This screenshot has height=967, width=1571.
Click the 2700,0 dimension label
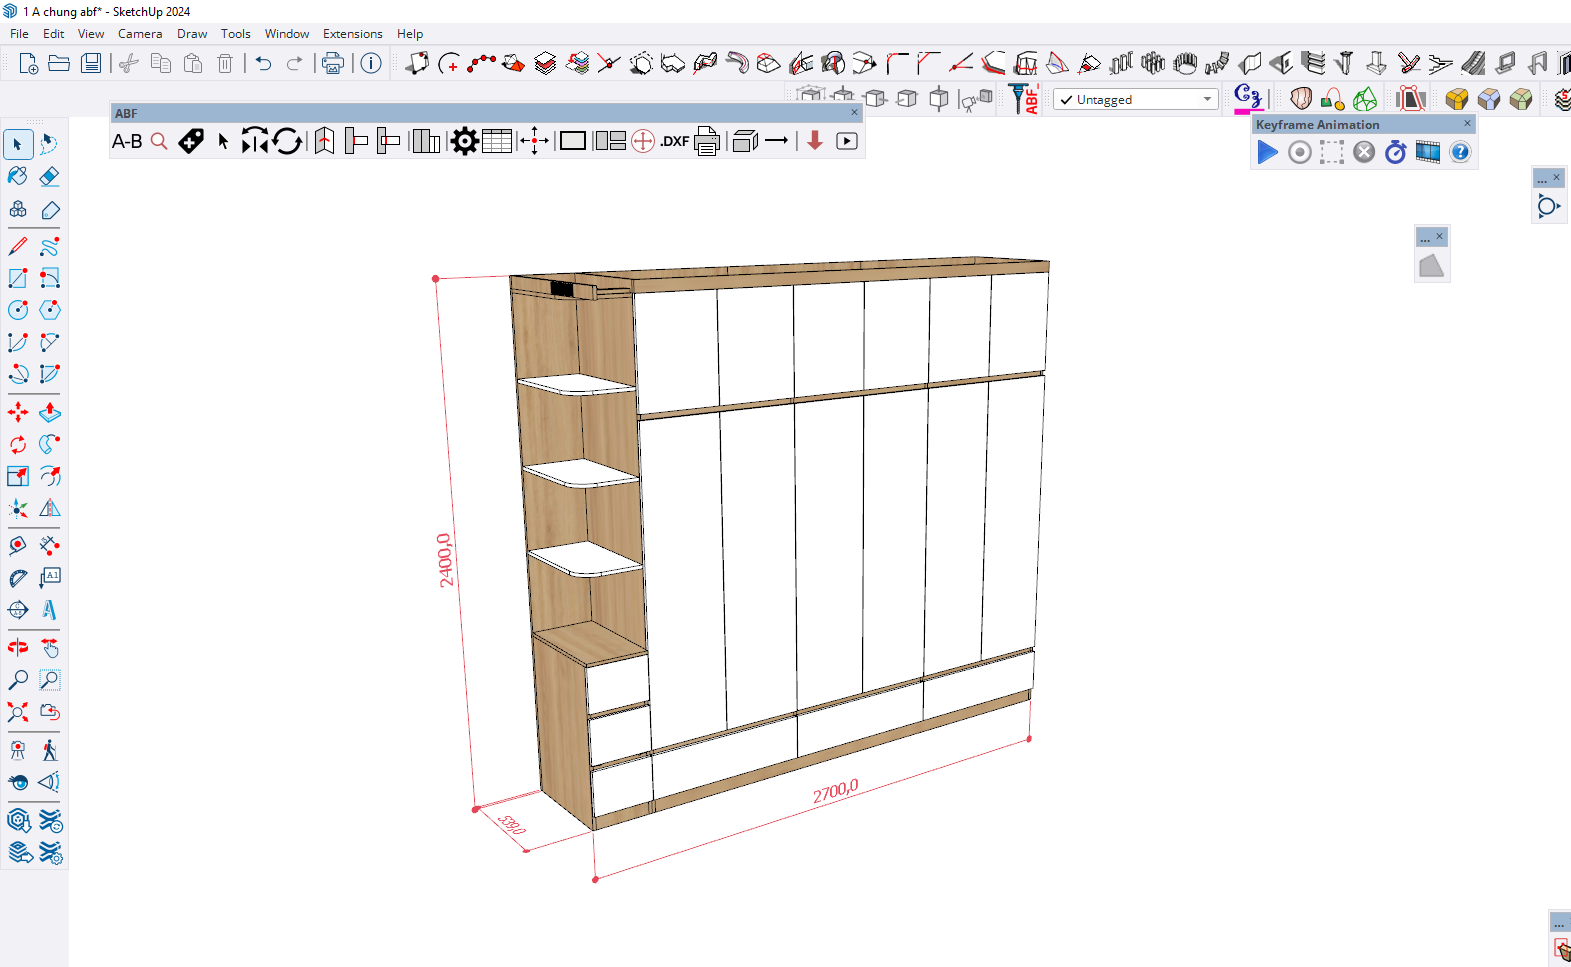click(x=835, y=791)
